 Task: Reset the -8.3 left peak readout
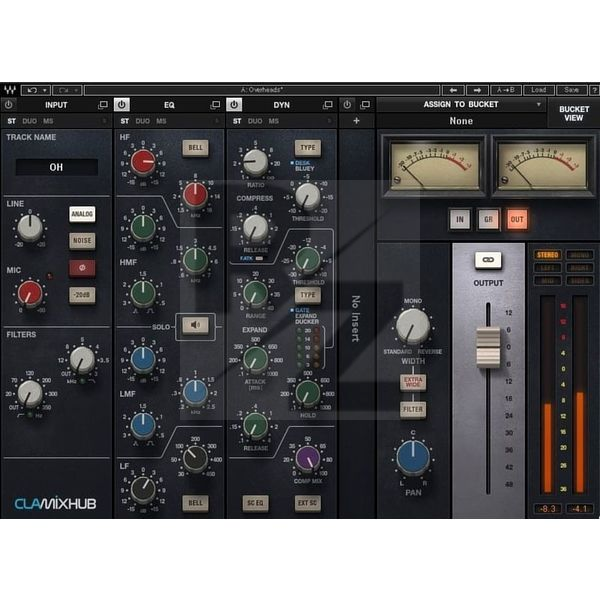tap(547, 509)
